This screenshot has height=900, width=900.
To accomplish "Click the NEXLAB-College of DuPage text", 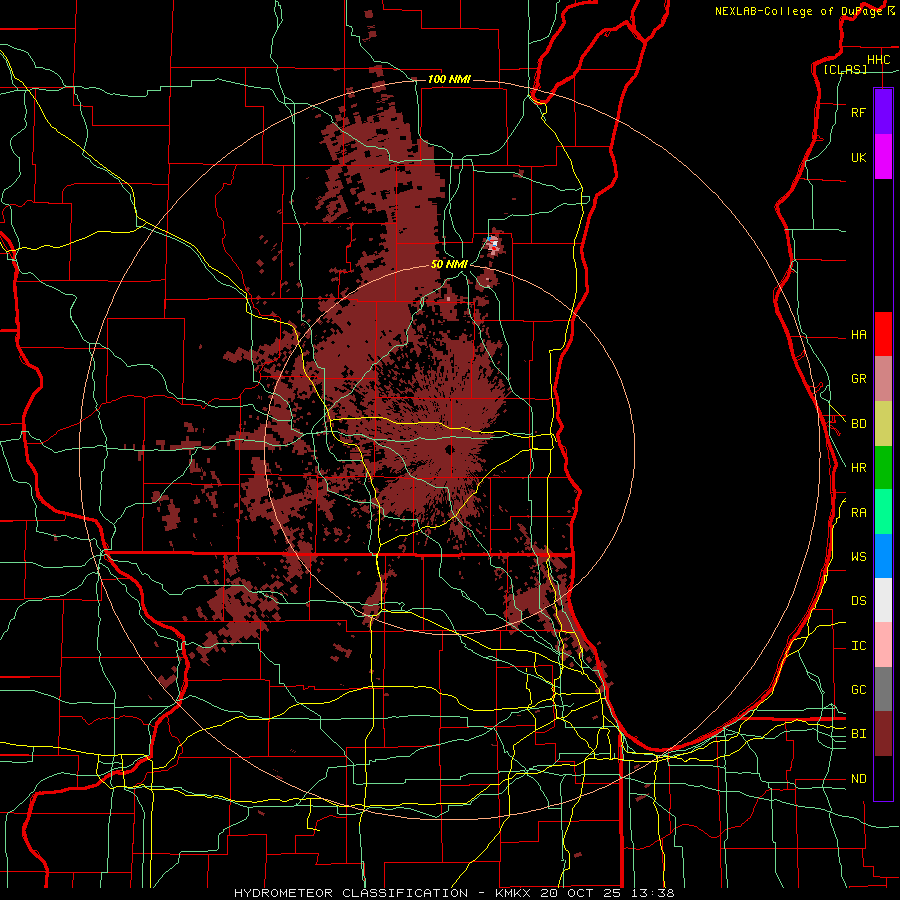I will tap(799, 11).
